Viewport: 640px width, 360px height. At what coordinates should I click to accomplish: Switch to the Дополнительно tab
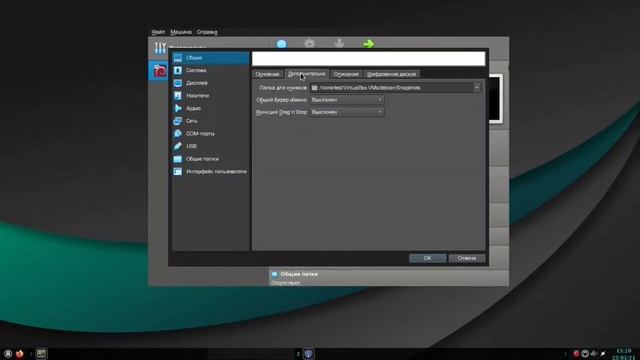coord(307,74)
